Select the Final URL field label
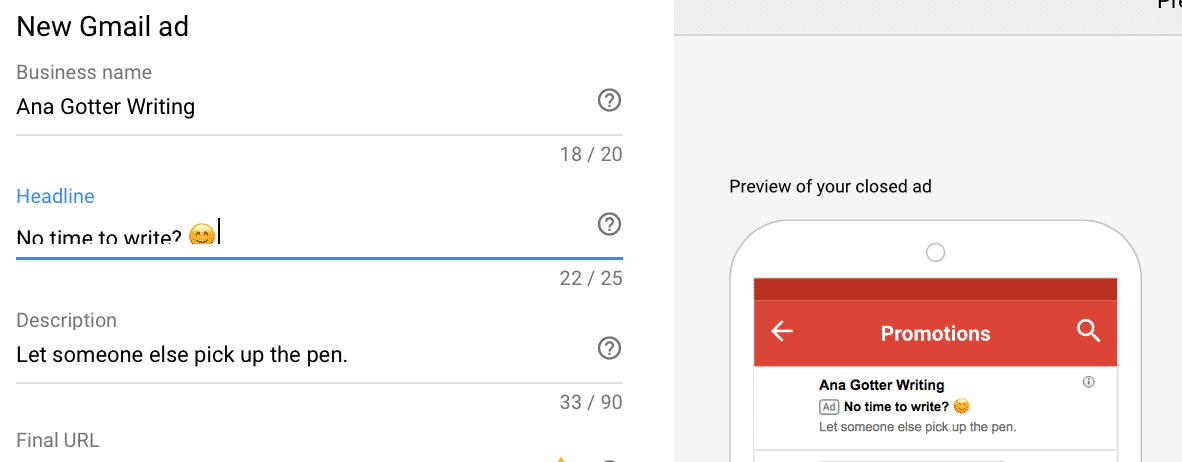 pyautogui.click(x=58, y=440)
